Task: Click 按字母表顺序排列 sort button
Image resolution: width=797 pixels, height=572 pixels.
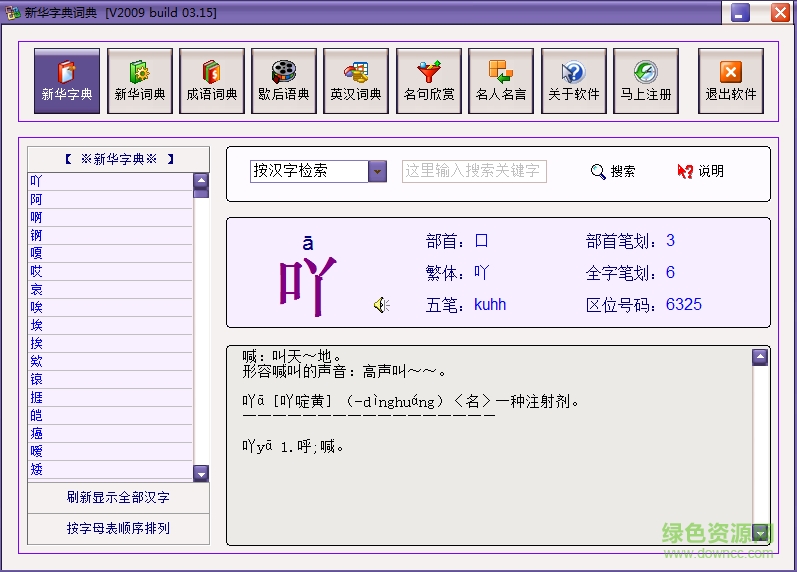Action: click(x=118, y=528)
